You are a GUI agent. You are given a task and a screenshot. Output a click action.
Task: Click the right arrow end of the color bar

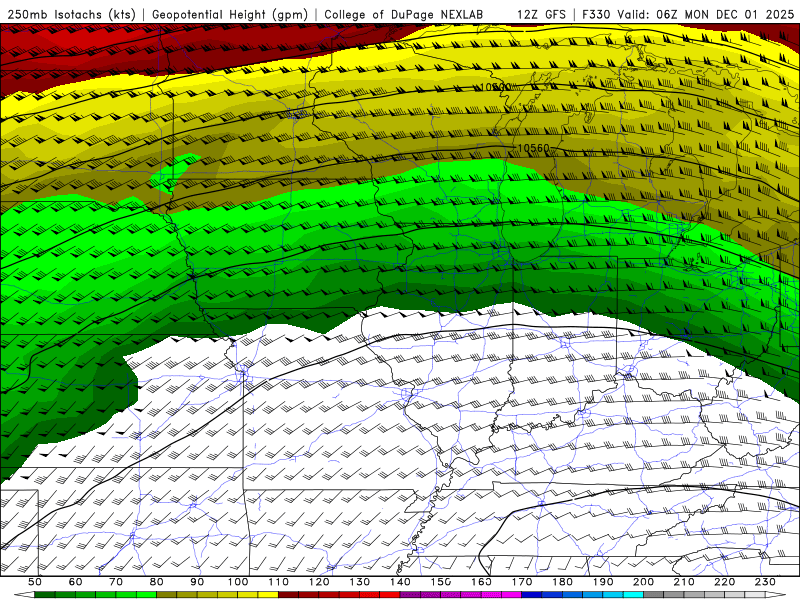tap(776, 595)
